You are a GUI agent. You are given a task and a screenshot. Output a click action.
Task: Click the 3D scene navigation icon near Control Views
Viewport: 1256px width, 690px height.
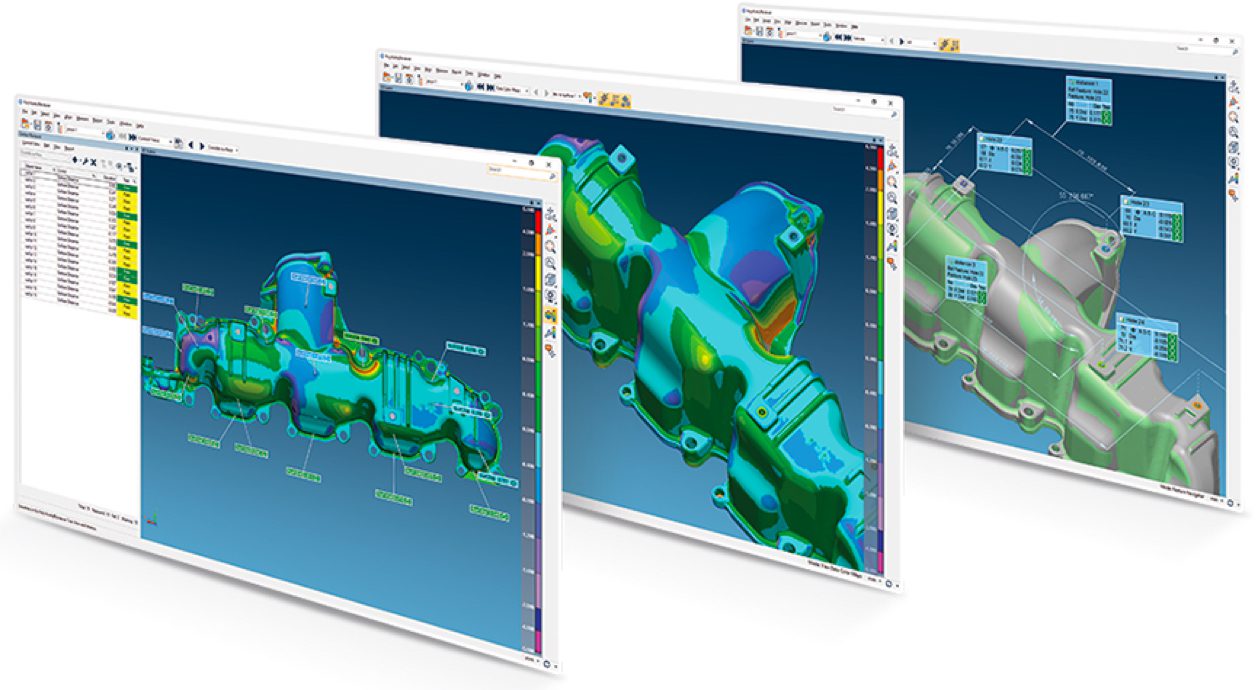coord(111,136)
